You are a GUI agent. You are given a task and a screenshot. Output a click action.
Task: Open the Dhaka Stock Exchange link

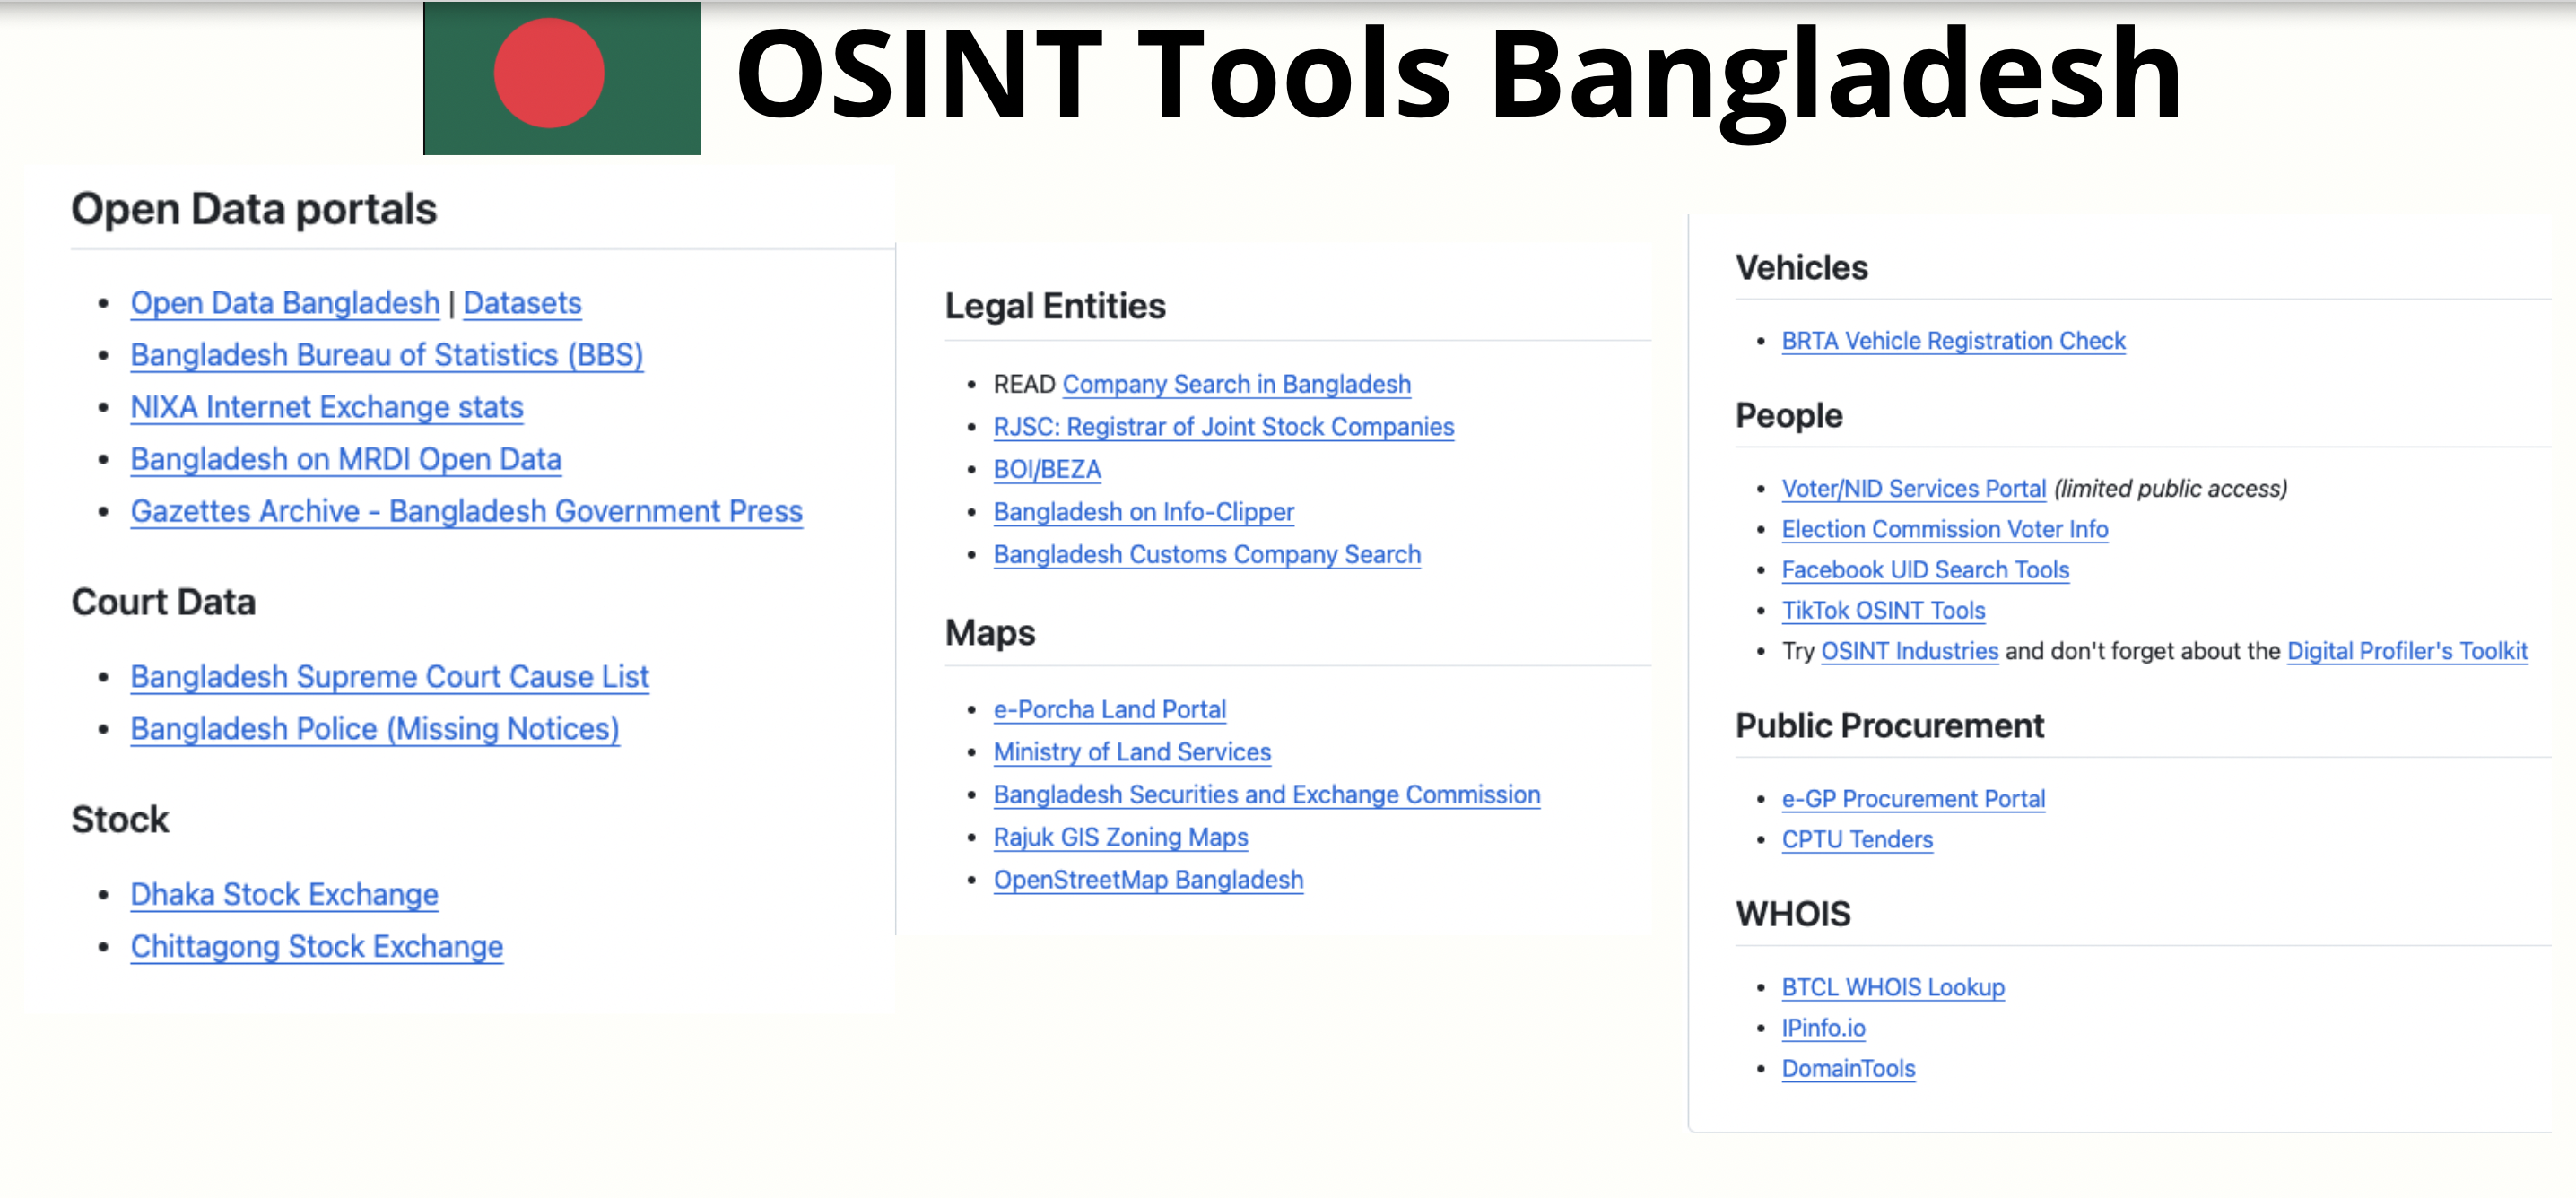coord(285,894)
